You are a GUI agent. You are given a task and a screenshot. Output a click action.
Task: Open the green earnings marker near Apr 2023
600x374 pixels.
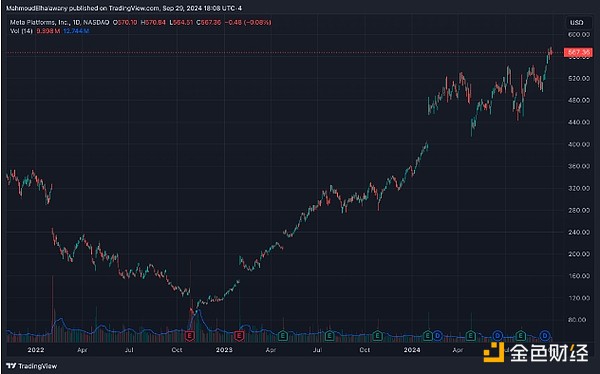coord(282,336)
